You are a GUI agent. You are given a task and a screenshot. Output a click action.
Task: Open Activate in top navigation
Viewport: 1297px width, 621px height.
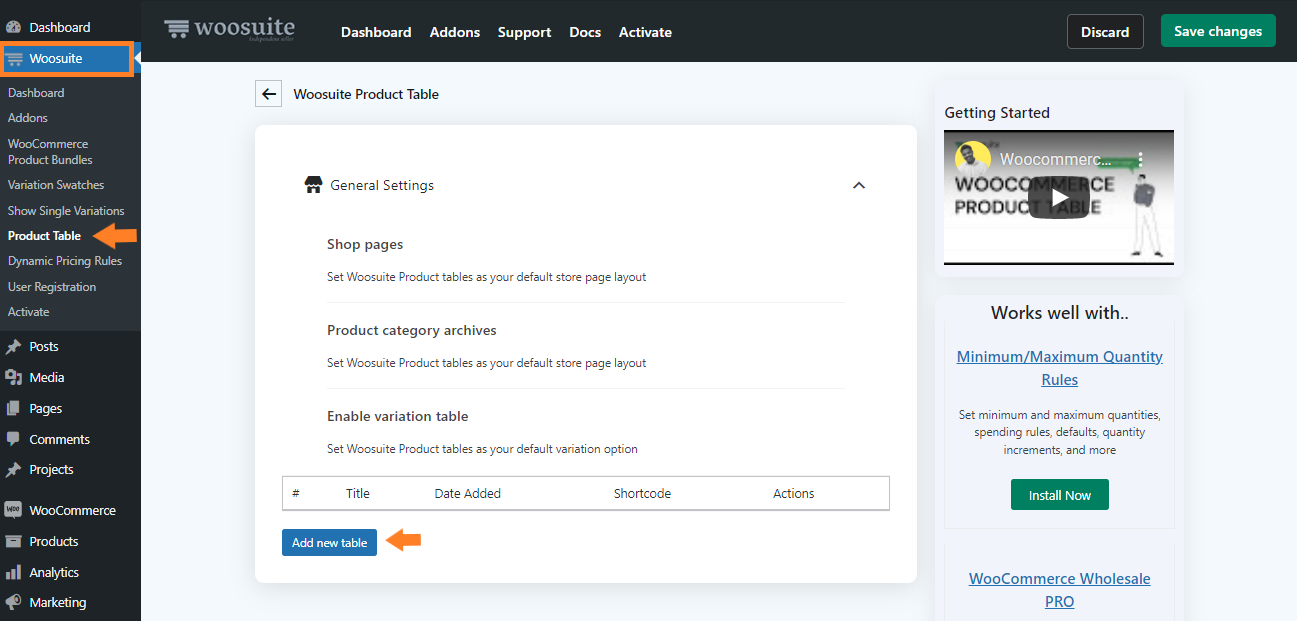coord(645,32)
